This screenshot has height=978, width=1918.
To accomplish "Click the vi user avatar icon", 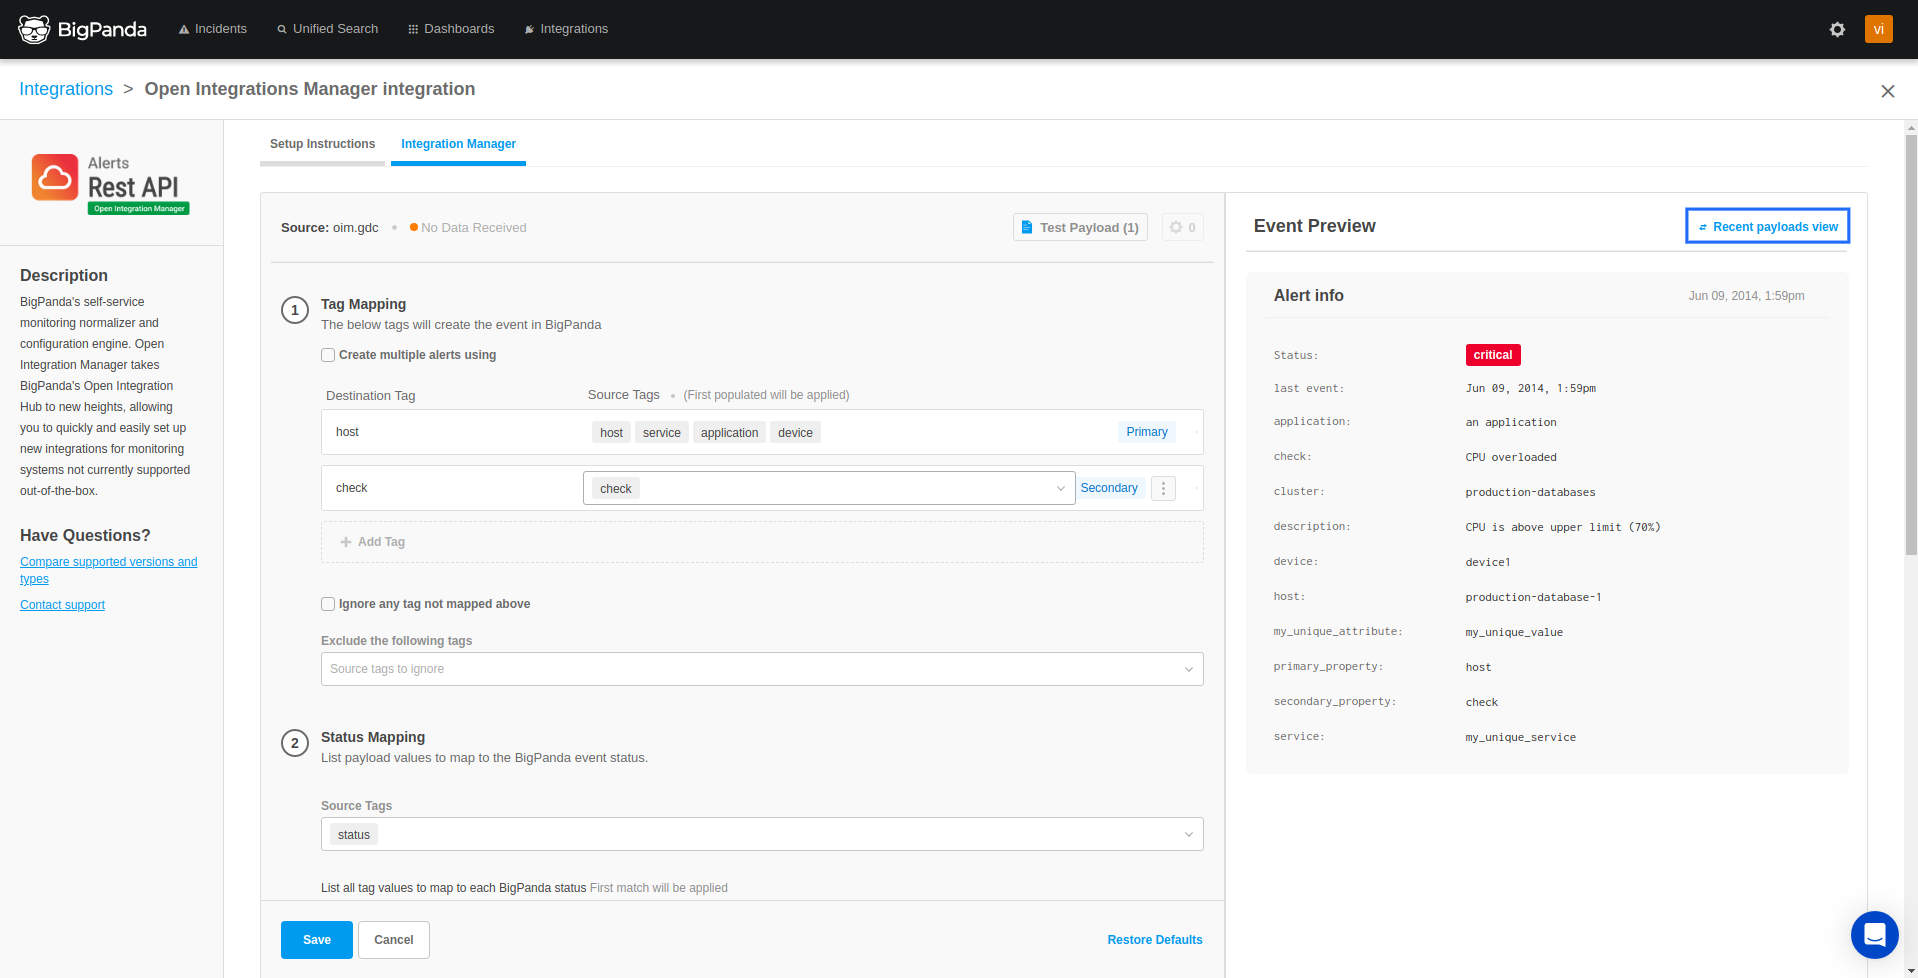I will pyautogui.click(x=1878, y=29).
